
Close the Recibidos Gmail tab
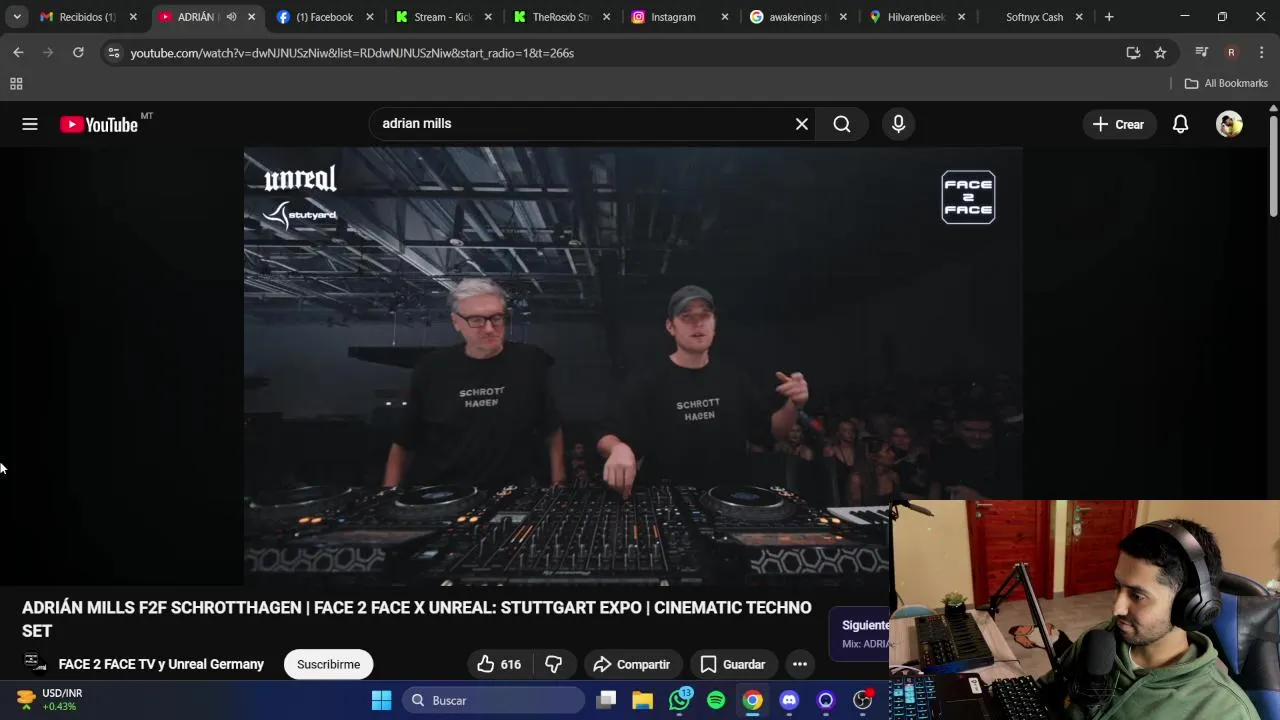pos(133,17)
